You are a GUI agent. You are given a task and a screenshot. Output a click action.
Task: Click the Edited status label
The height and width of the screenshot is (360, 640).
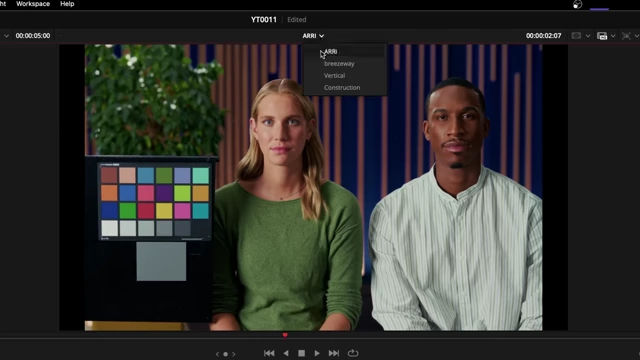297,20
